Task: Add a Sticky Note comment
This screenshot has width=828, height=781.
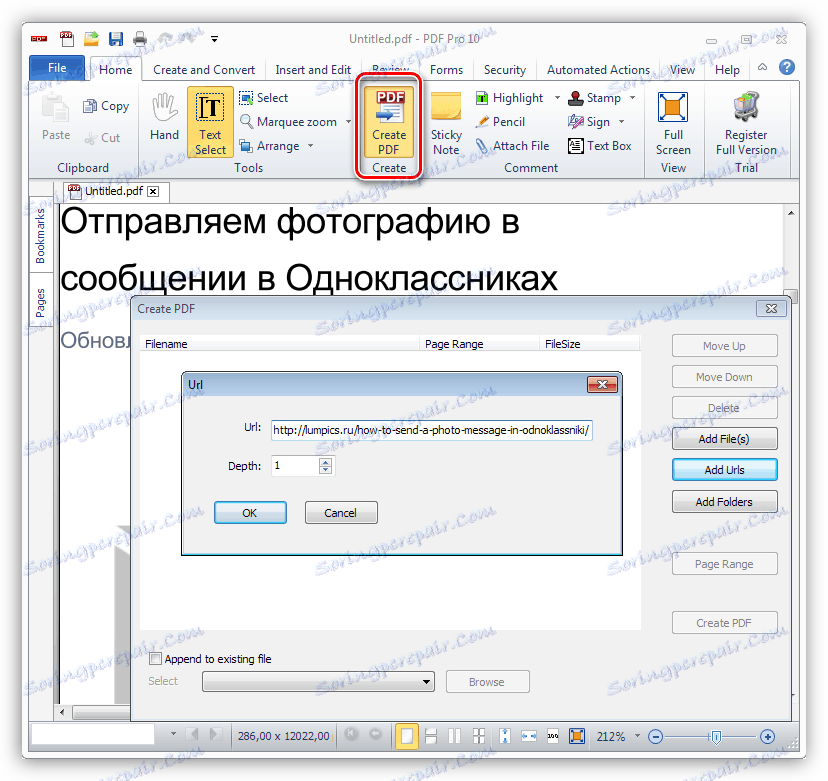Action: click(446, 123)
